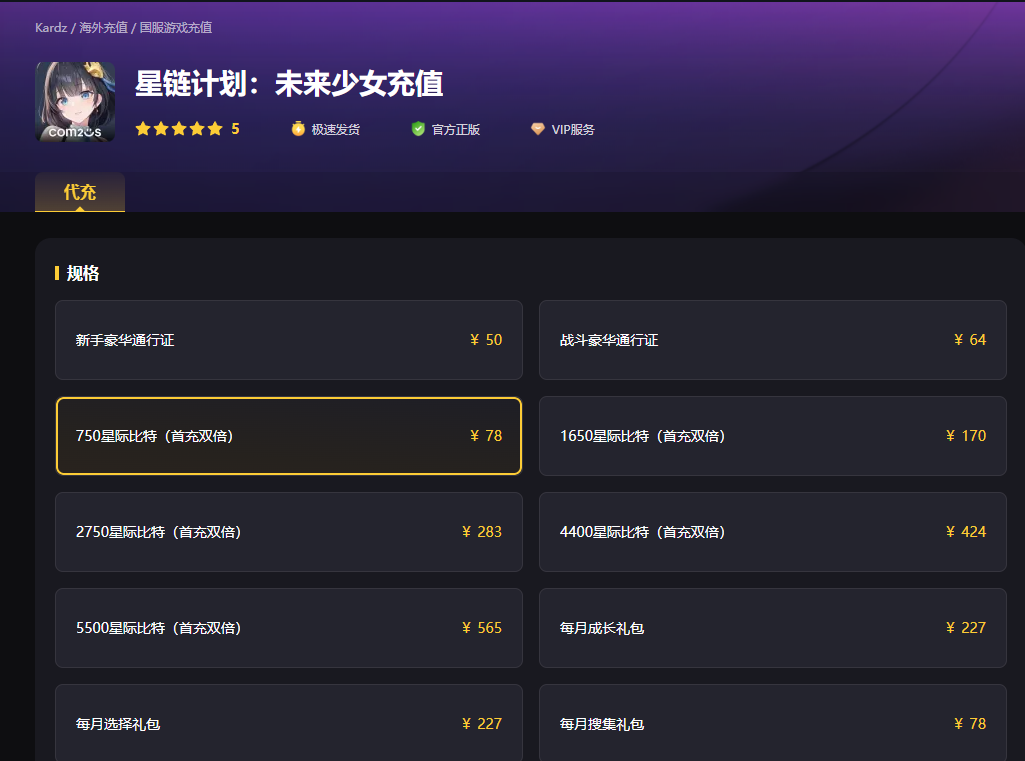
Task: Click the ¥ 424 price
Action: click(966, 532)
